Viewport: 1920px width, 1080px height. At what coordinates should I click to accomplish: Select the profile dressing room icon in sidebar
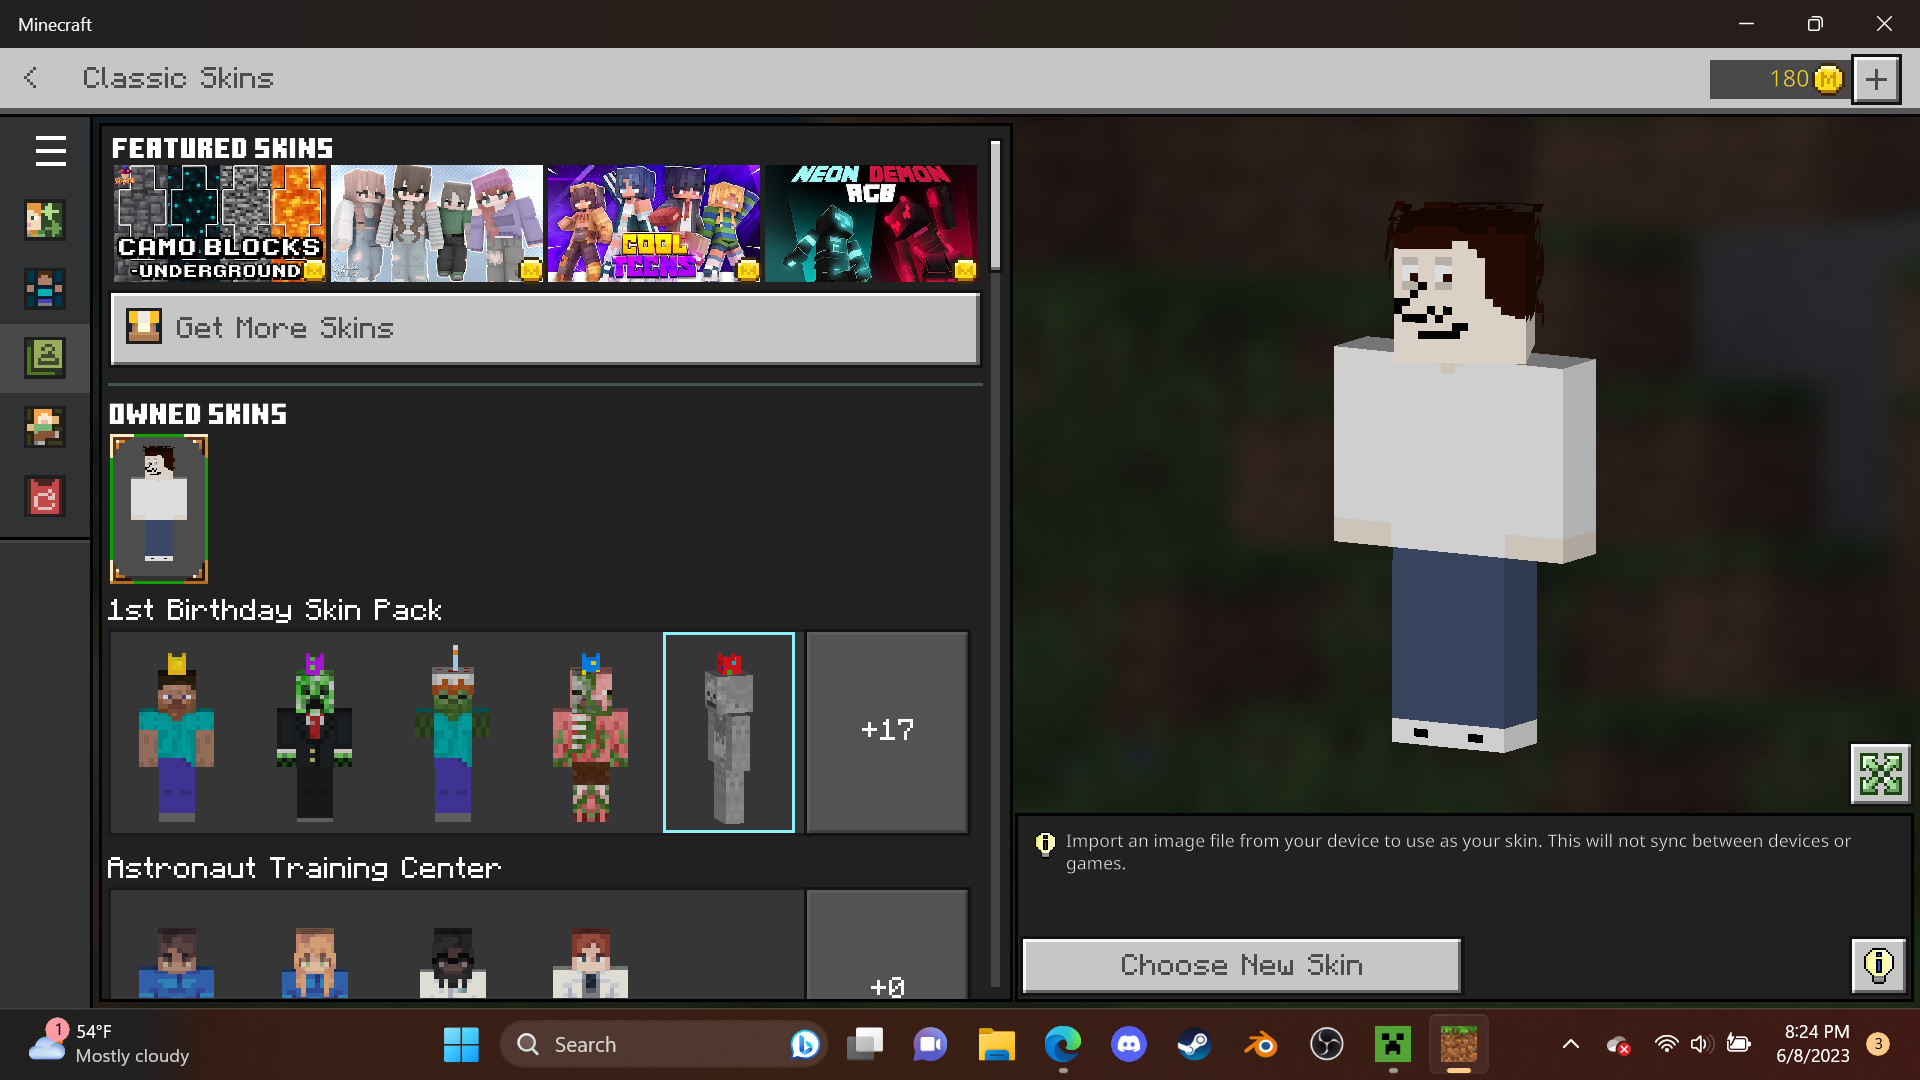(x=44, y=290)
